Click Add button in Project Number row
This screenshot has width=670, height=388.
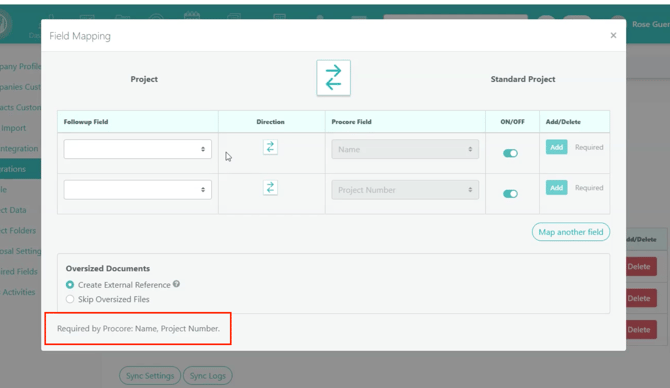556,188
